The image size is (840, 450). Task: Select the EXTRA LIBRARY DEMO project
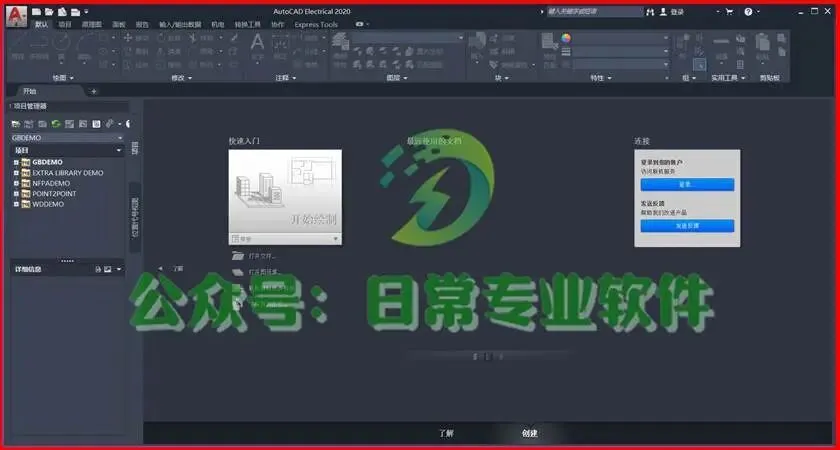[68, 173]
